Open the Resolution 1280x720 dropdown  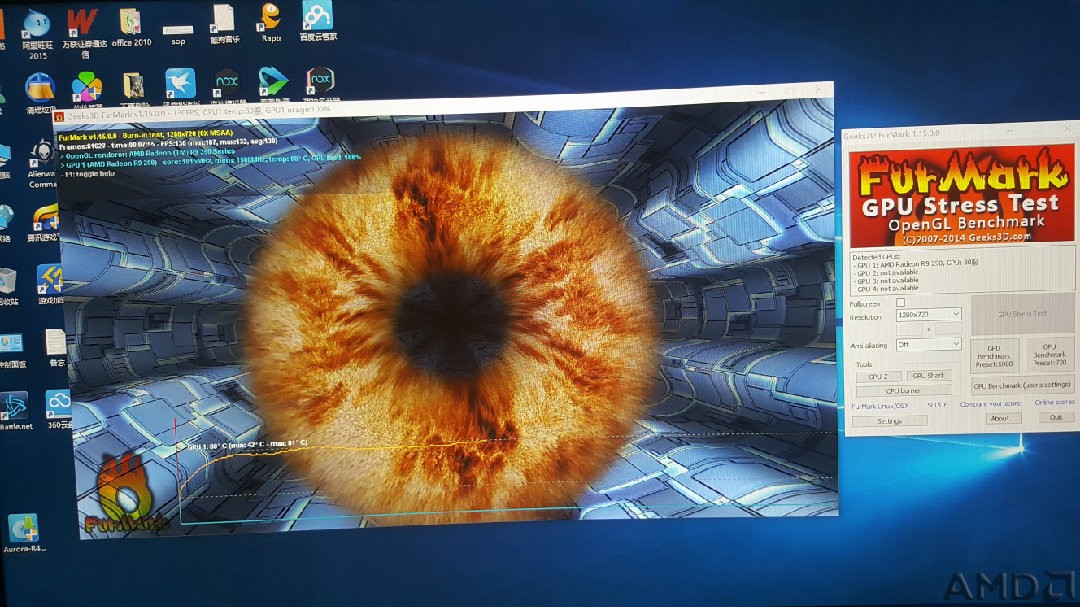pos(928,314)
